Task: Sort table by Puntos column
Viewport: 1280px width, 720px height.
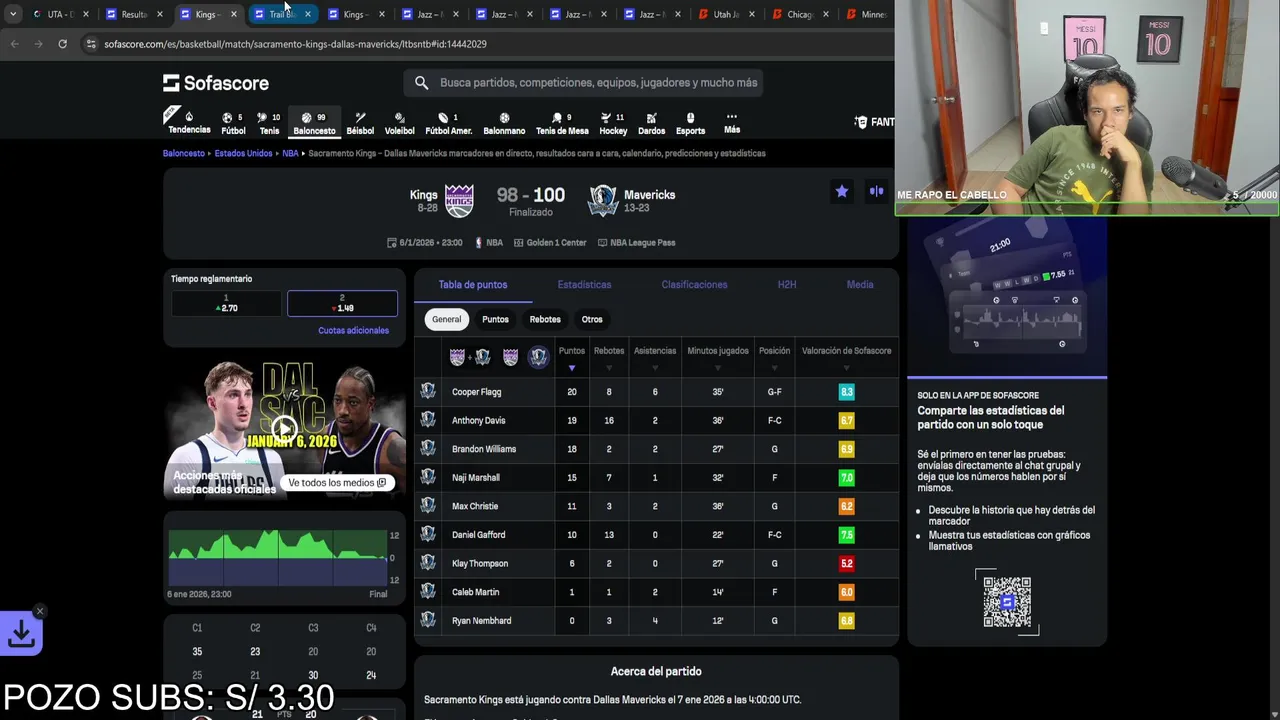Action: [572, 358]
